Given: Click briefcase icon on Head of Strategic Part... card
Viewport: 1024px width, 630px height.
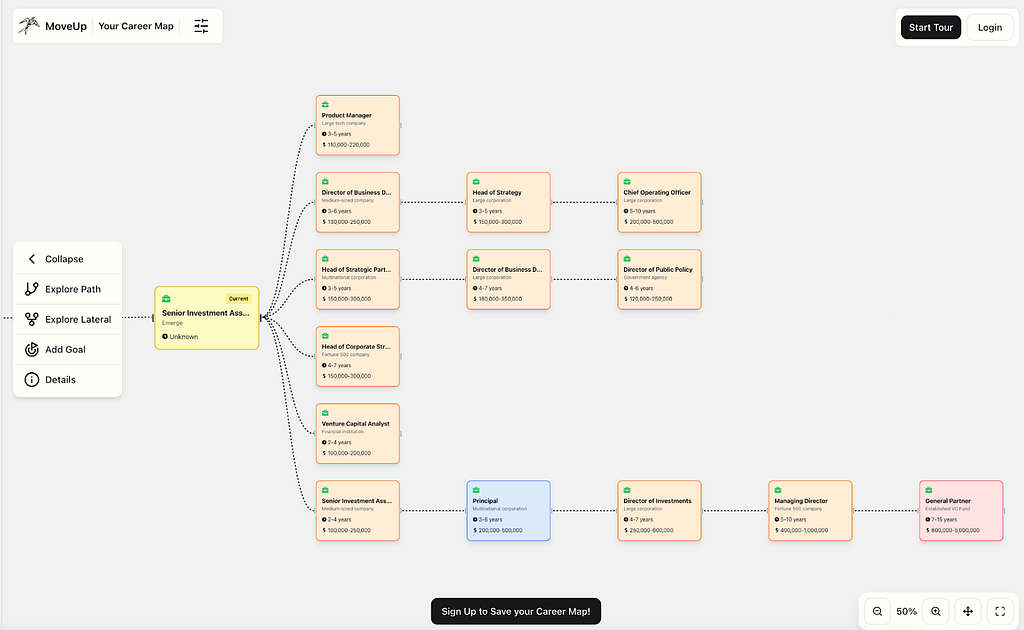Looking at the screenshot, I should coord(325,259).
